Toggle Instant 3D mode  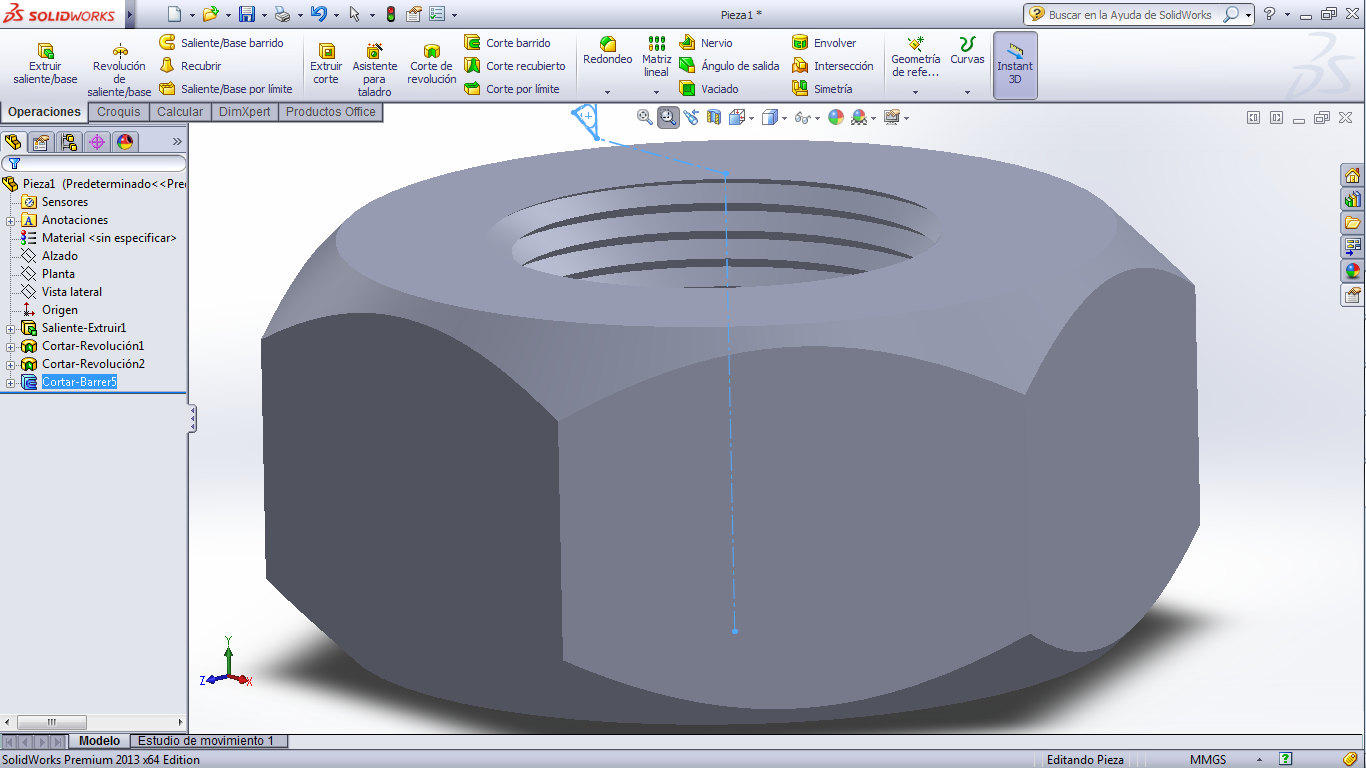[x=1015, y=65]
